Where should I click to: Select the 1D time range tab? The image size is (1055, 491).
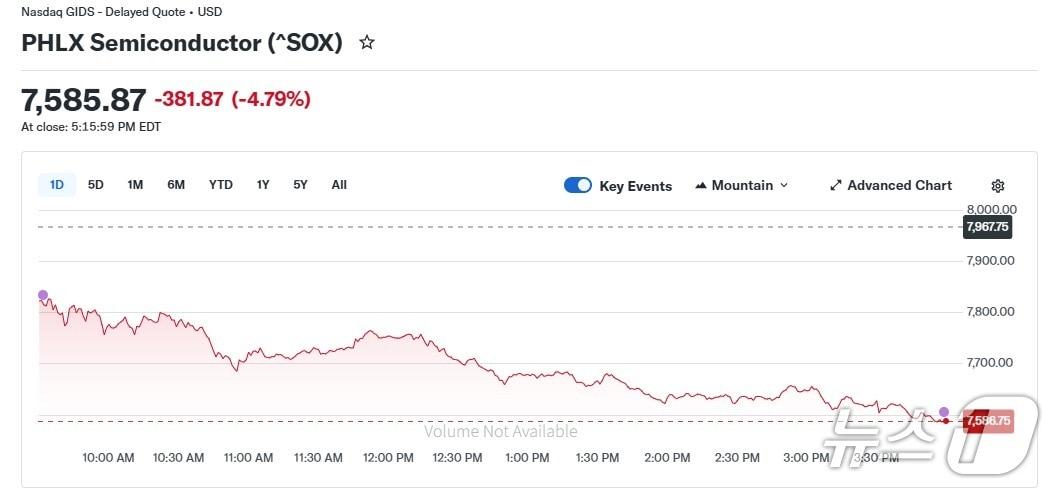[x=57, y=185]
